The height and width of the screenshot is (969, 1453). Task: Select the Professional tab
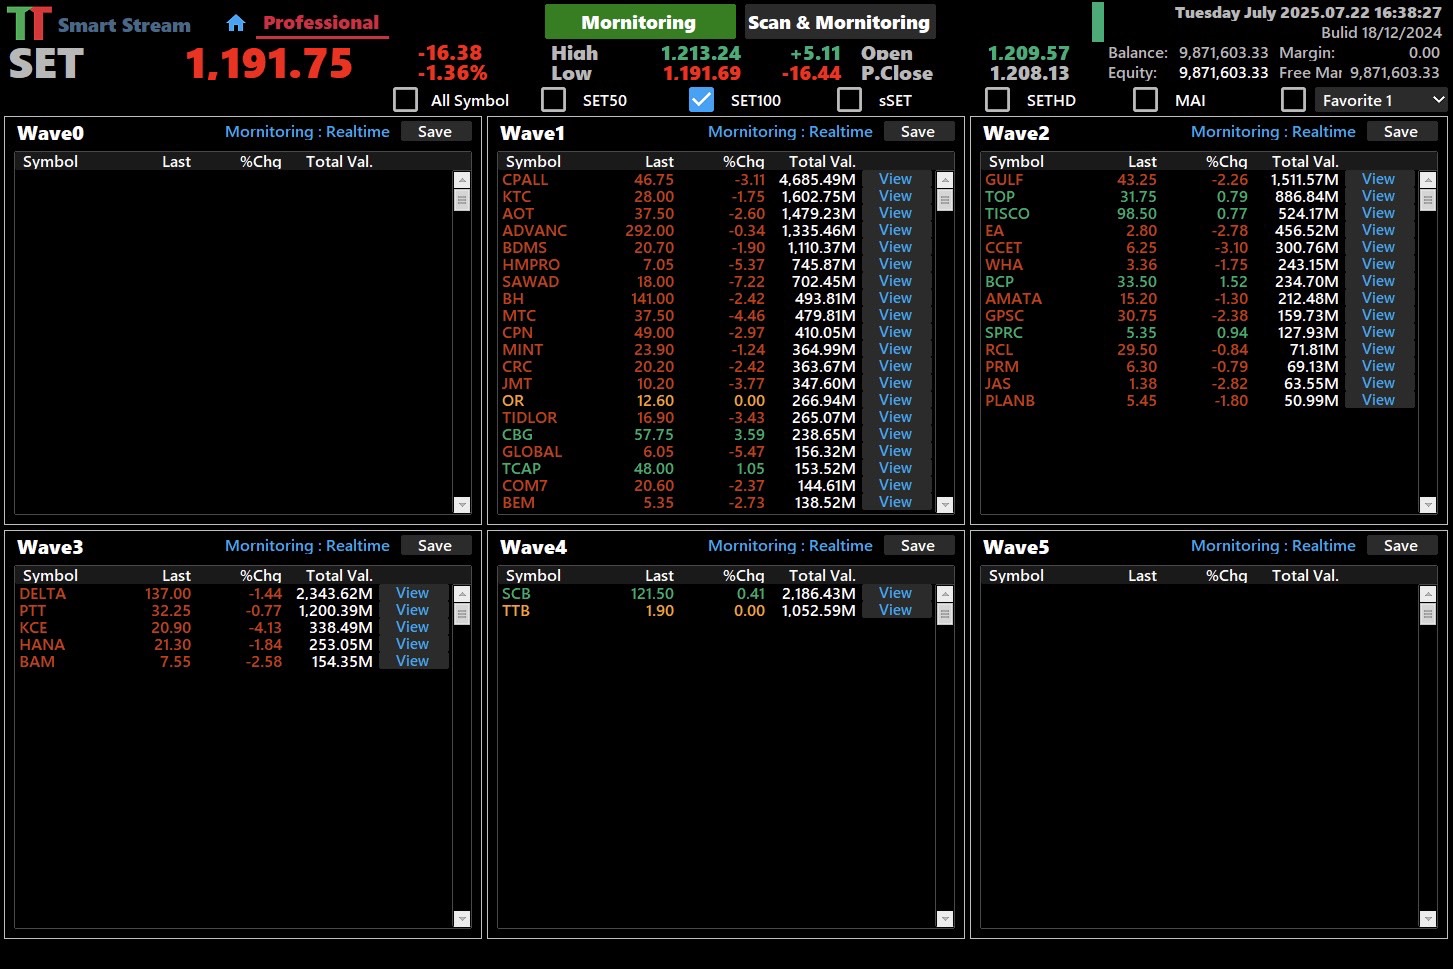[321, 22]
